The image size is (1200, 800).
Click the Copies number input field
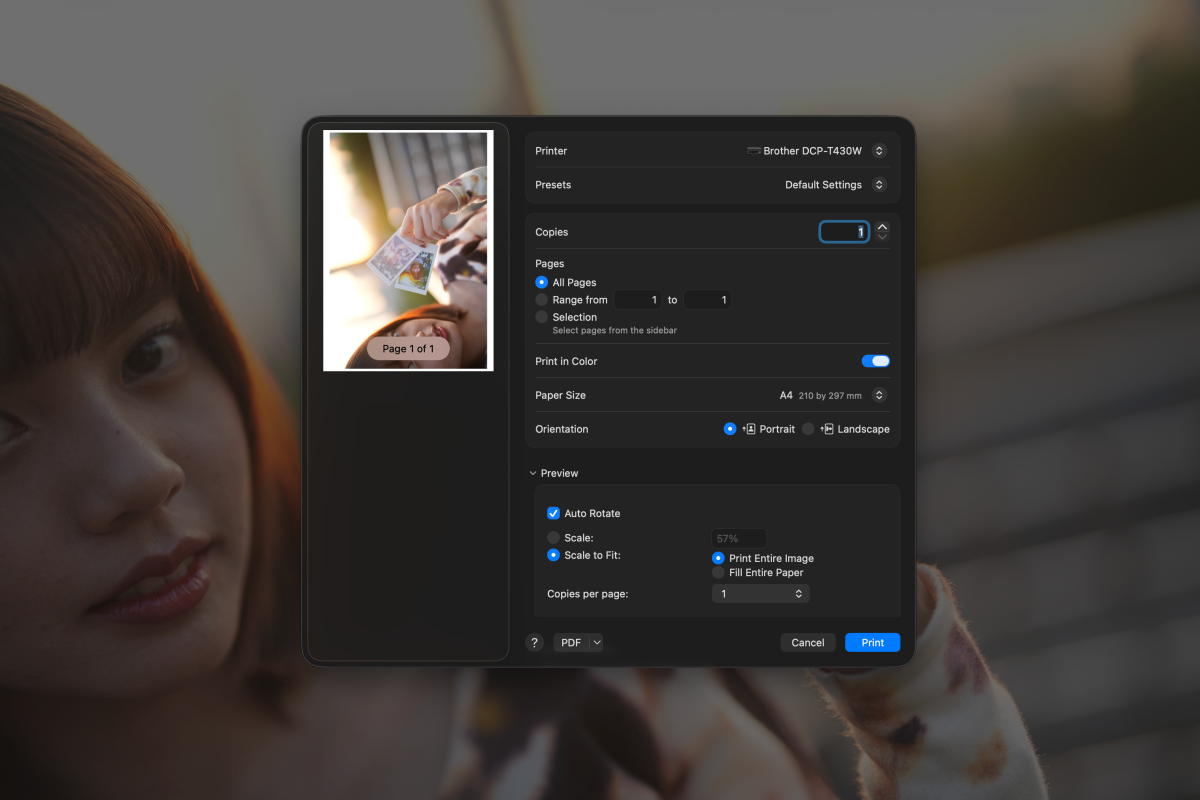click(x=844, y=232)
